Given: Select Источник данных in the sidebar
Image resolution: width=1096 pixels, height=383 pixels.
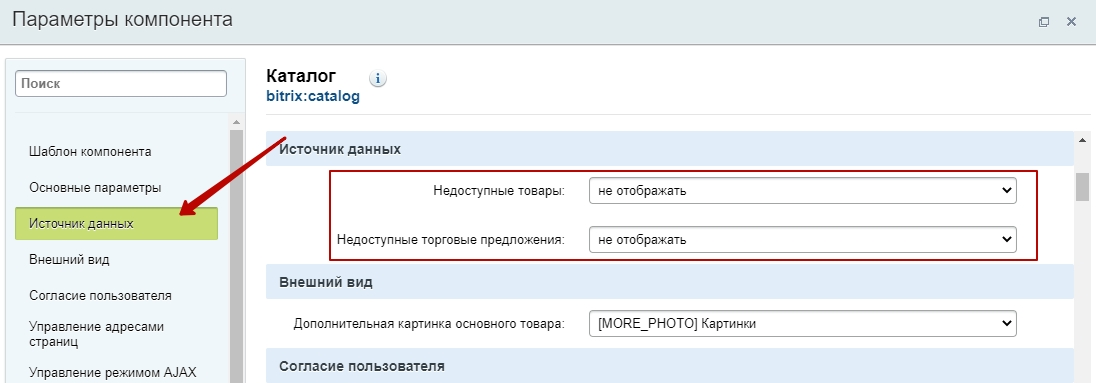Looking at the screenshot, I should coord(116,224).
